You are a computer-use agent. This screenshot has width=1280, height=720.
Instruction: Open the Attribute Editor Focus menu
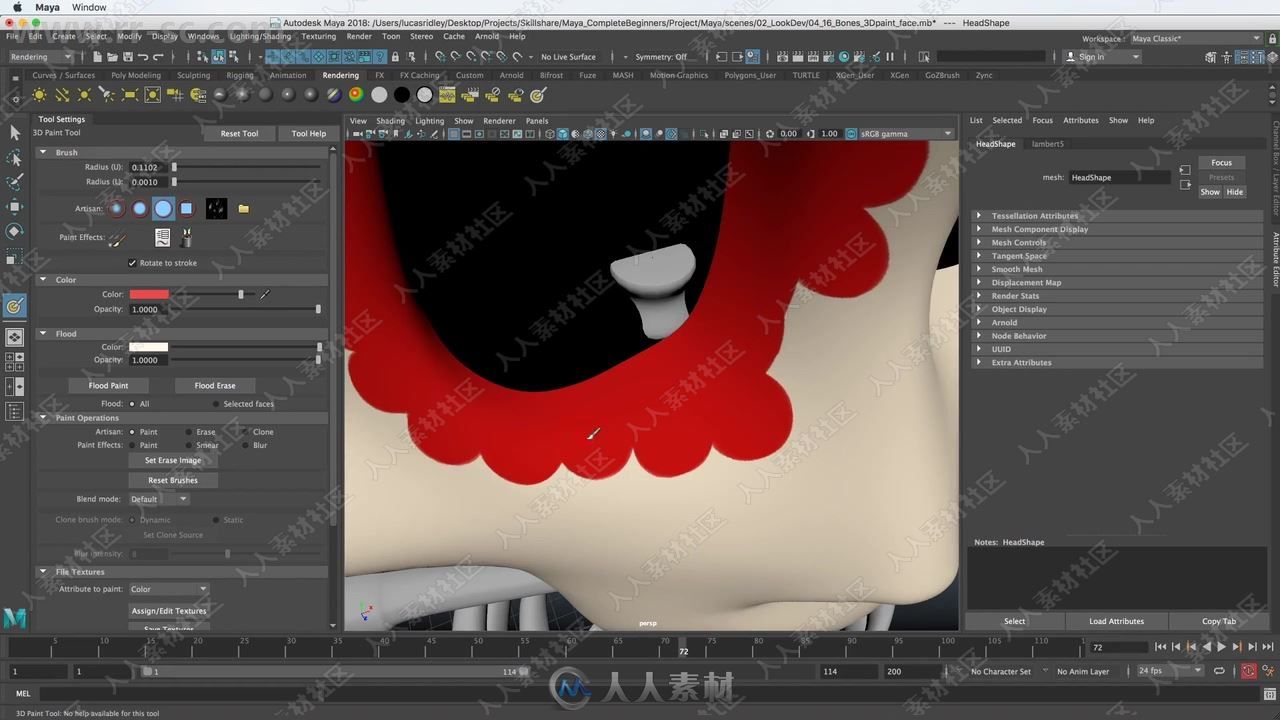(x=1042, y=120)
